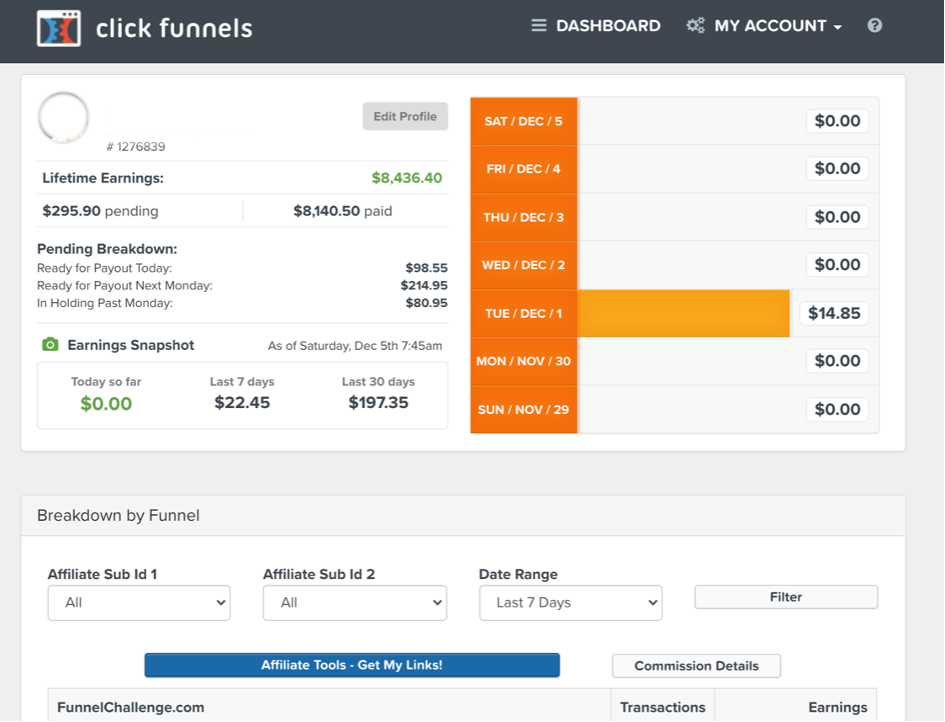Click the Pending Breakdown heading
Screen dimensions: 945x722
[x=107, y=249]
